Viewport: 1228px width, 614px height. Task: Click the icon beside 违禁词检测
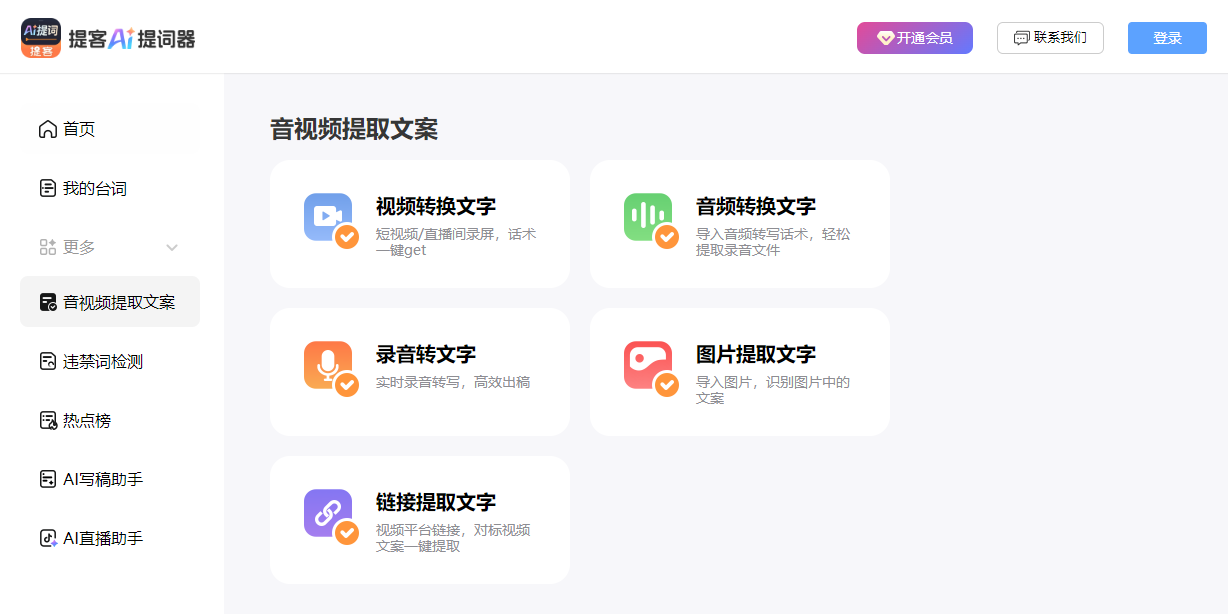(47, 361)
